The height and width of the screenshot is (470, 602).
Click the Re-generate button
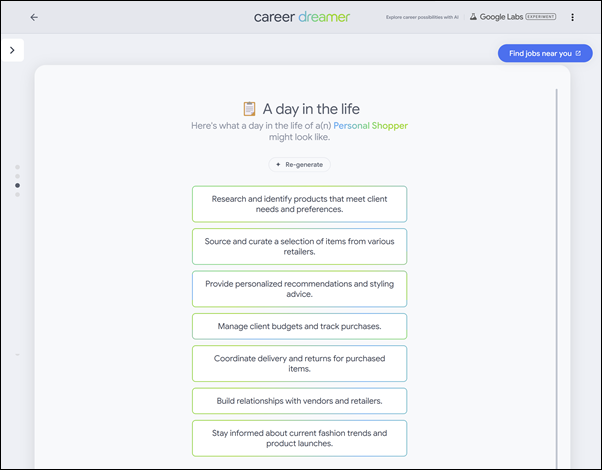300,164
